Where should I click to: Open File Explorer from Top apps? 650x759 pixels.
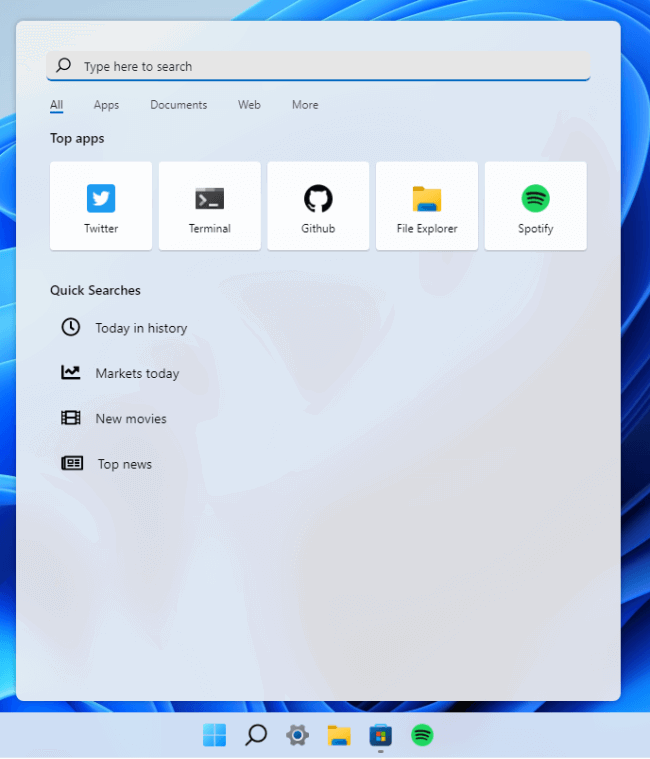coord(427,206)
